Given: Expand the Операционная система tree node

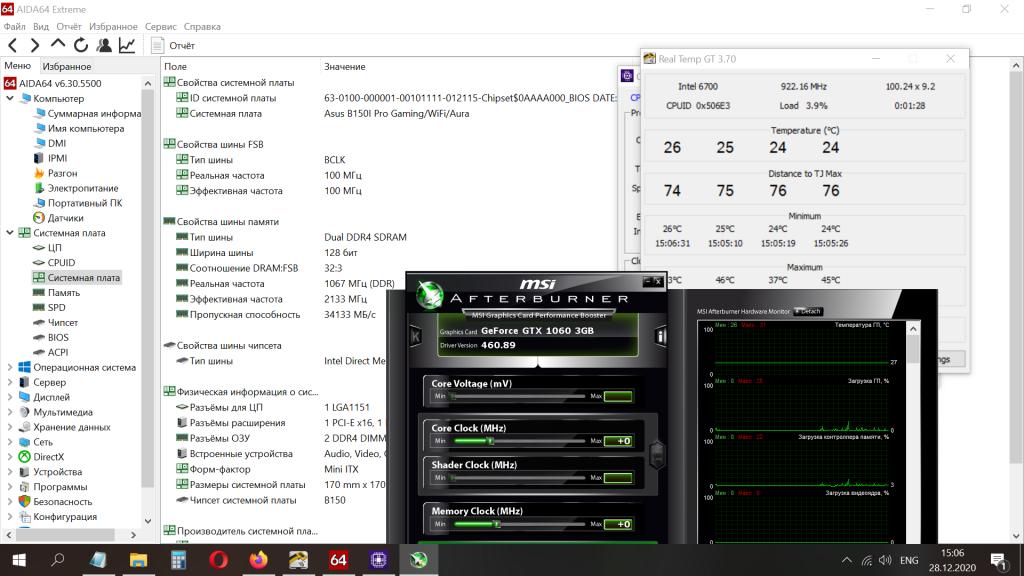Looking at the screenshot, I should click(10, 367).
